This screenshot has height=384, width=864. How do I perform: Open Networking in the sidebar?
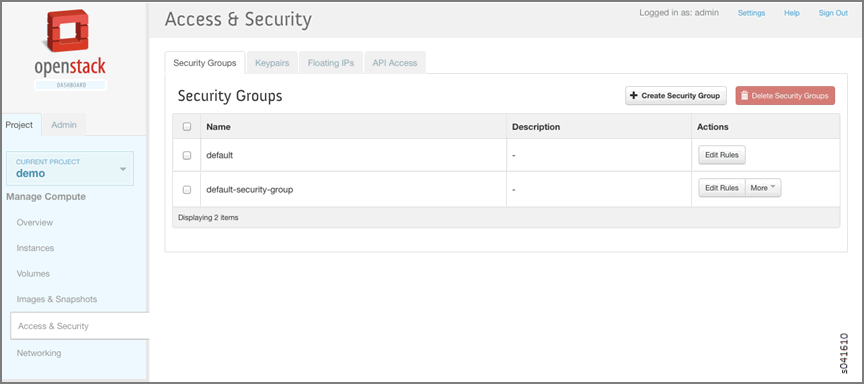[x=39, y=353]
